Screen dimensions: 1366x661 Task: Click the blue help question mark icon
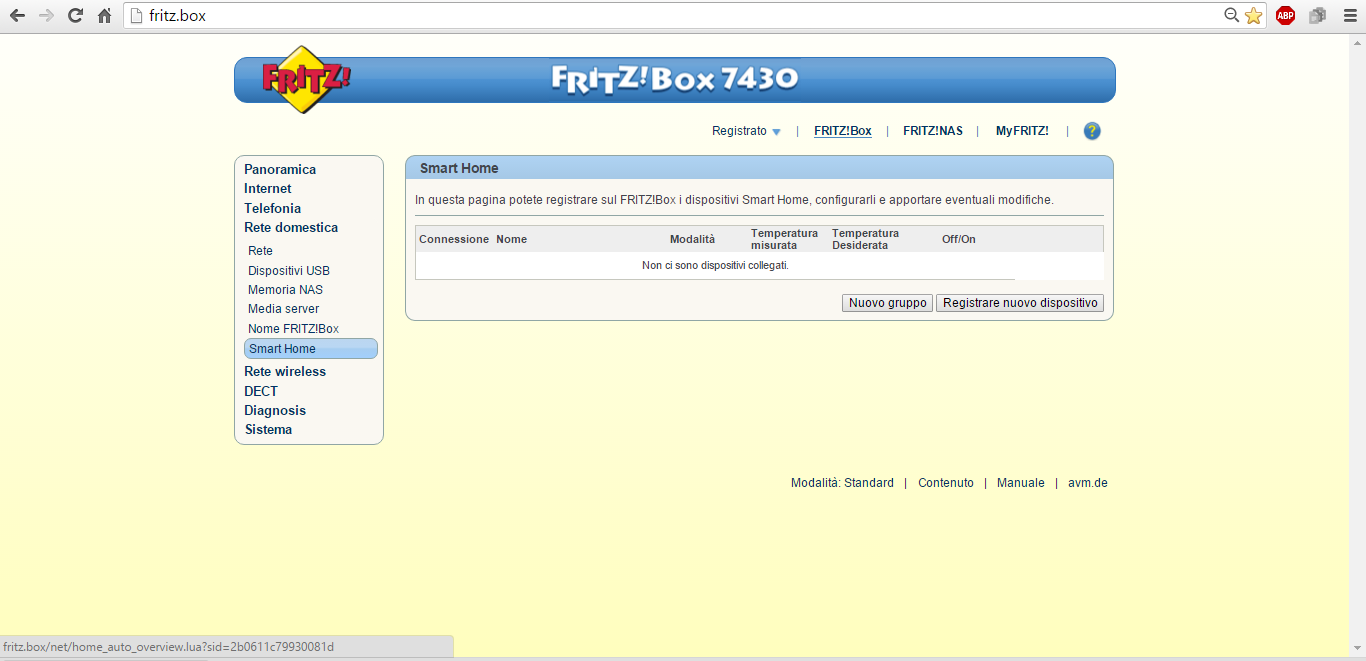[1092, 131]
